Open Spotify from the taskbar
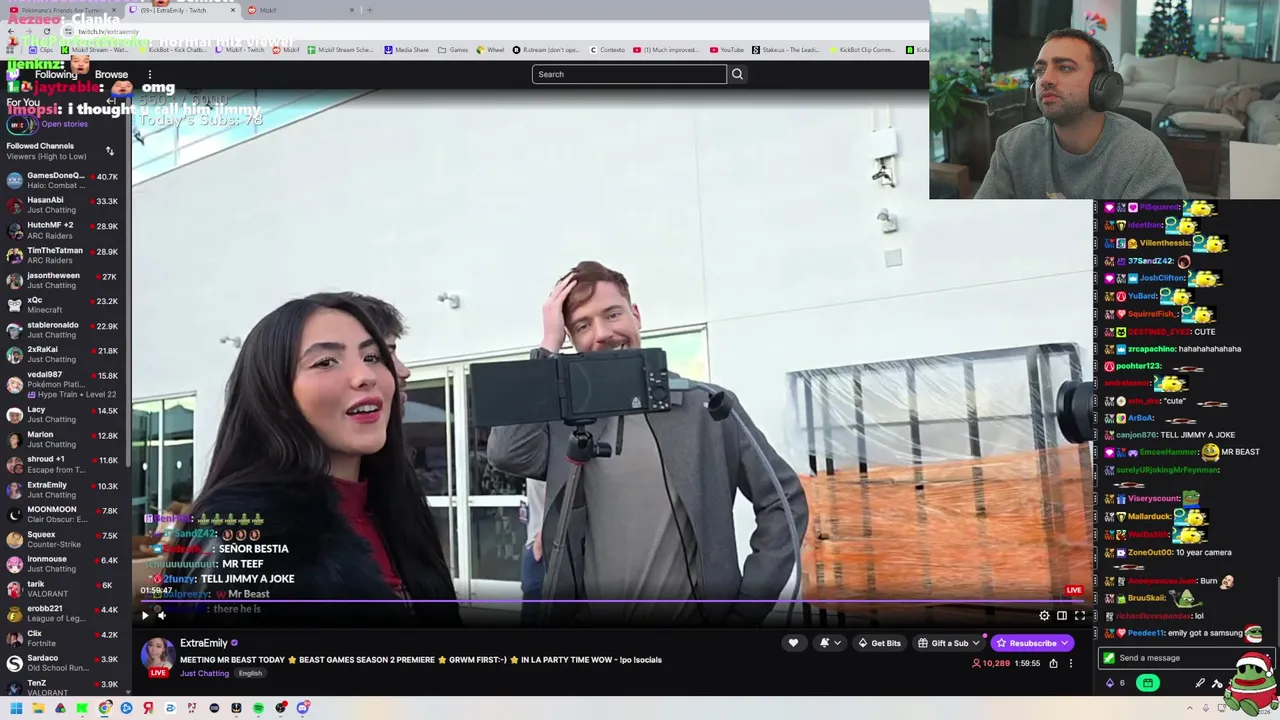1280x720 pixels. [x=258, y=708]
